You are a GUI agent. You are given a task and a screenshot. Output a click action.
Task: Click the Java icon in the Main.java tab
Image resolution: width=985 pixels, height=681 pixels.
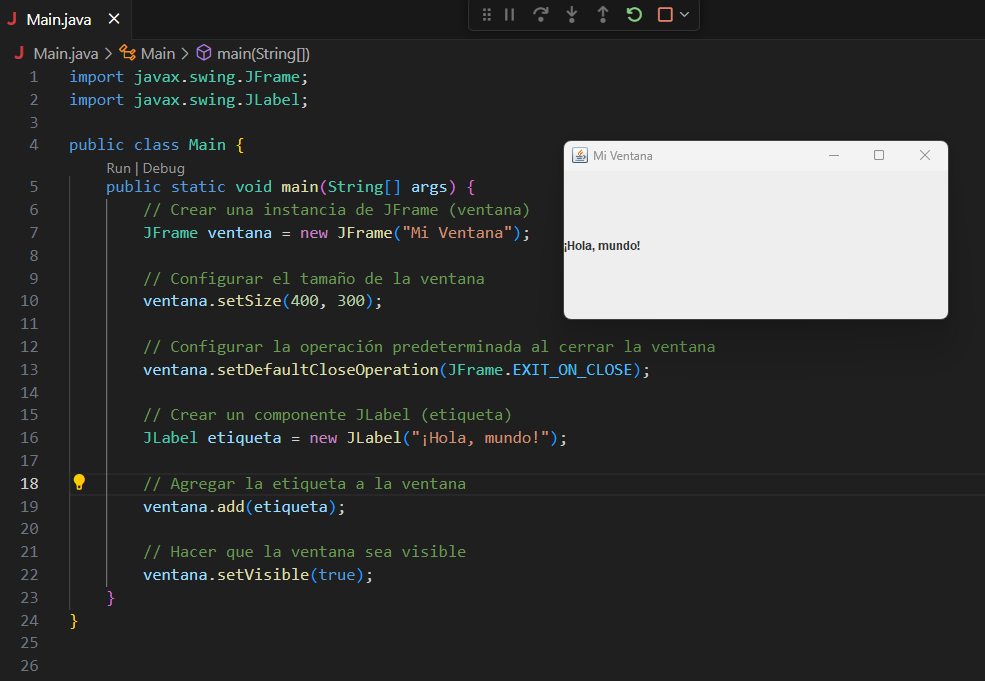pos(12,19)
